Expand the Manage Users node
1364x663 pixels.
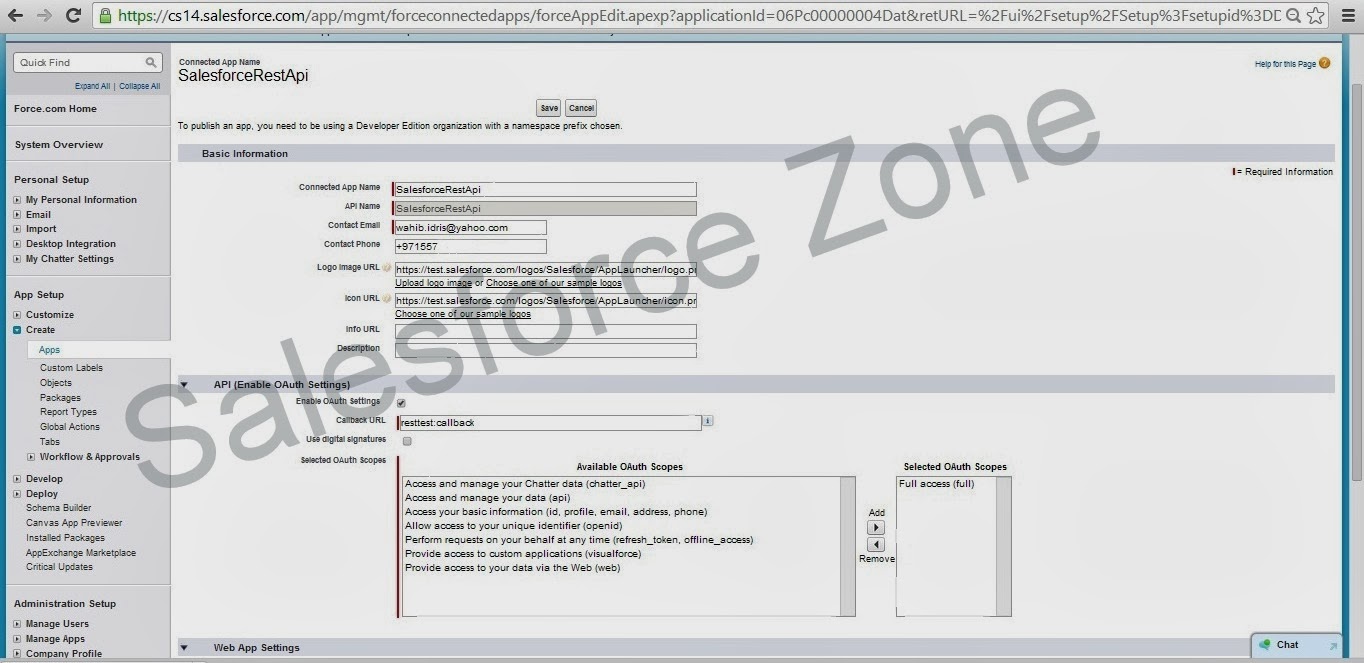tap(17, 624)
